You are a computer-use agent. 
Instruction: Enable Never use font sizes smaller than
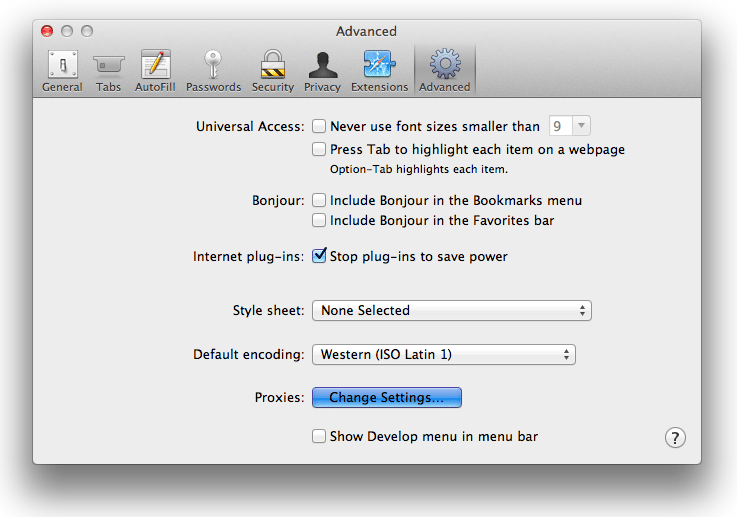click(x=319, y=126)
